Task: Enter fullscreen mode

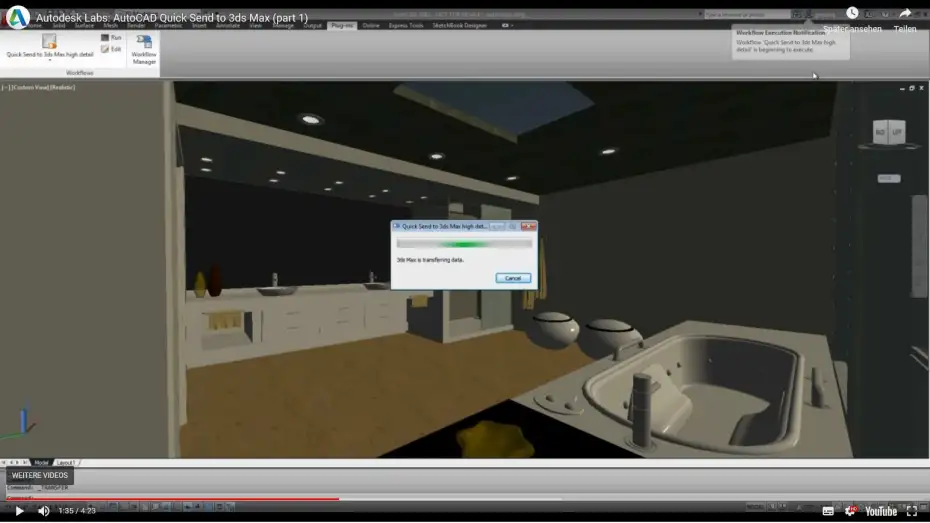Action: click(x=912, y=511)
